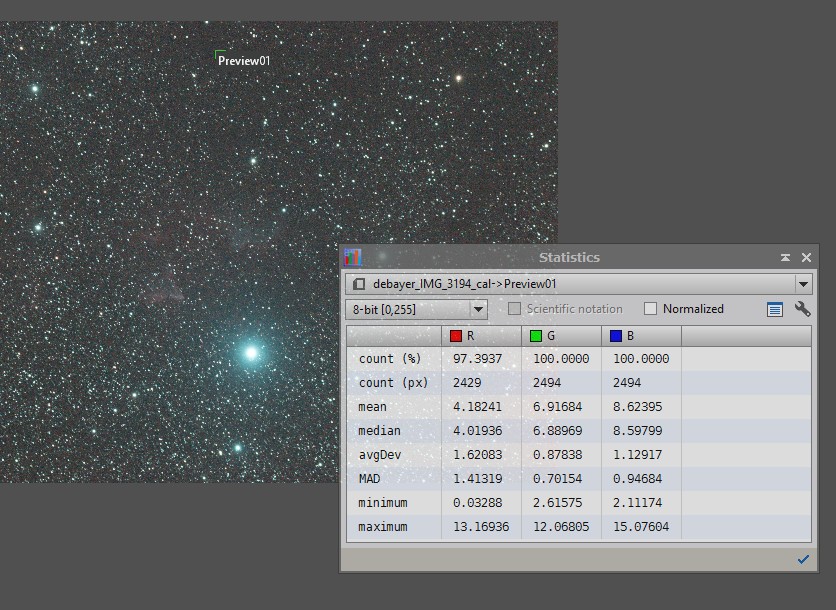This screenshot has width=836, height=610.
Task: Click the G mean value 6.91684
Action: click(x=557, y=407)
